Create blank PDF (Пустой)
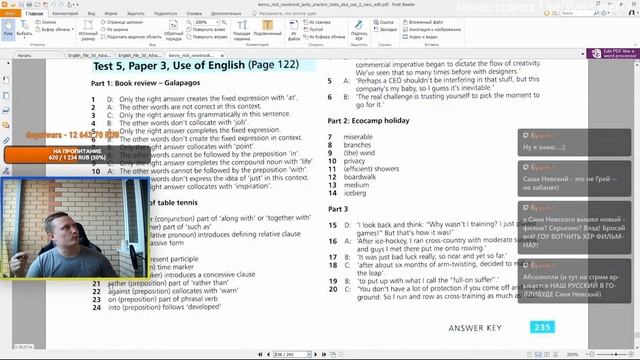The height and width of the screenshot is (360, 640). coord(313,30)
